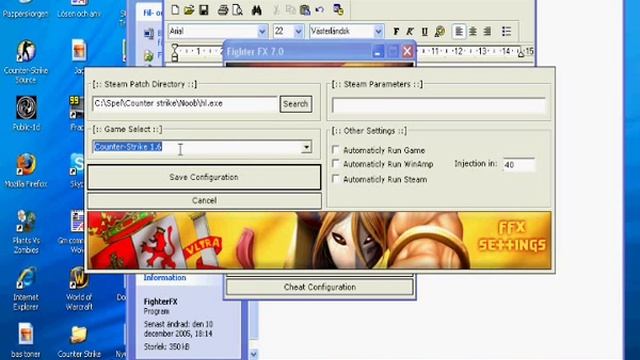Align text left in WordPad
This screenshot has height=360, width=640.
tap(459, 31)
